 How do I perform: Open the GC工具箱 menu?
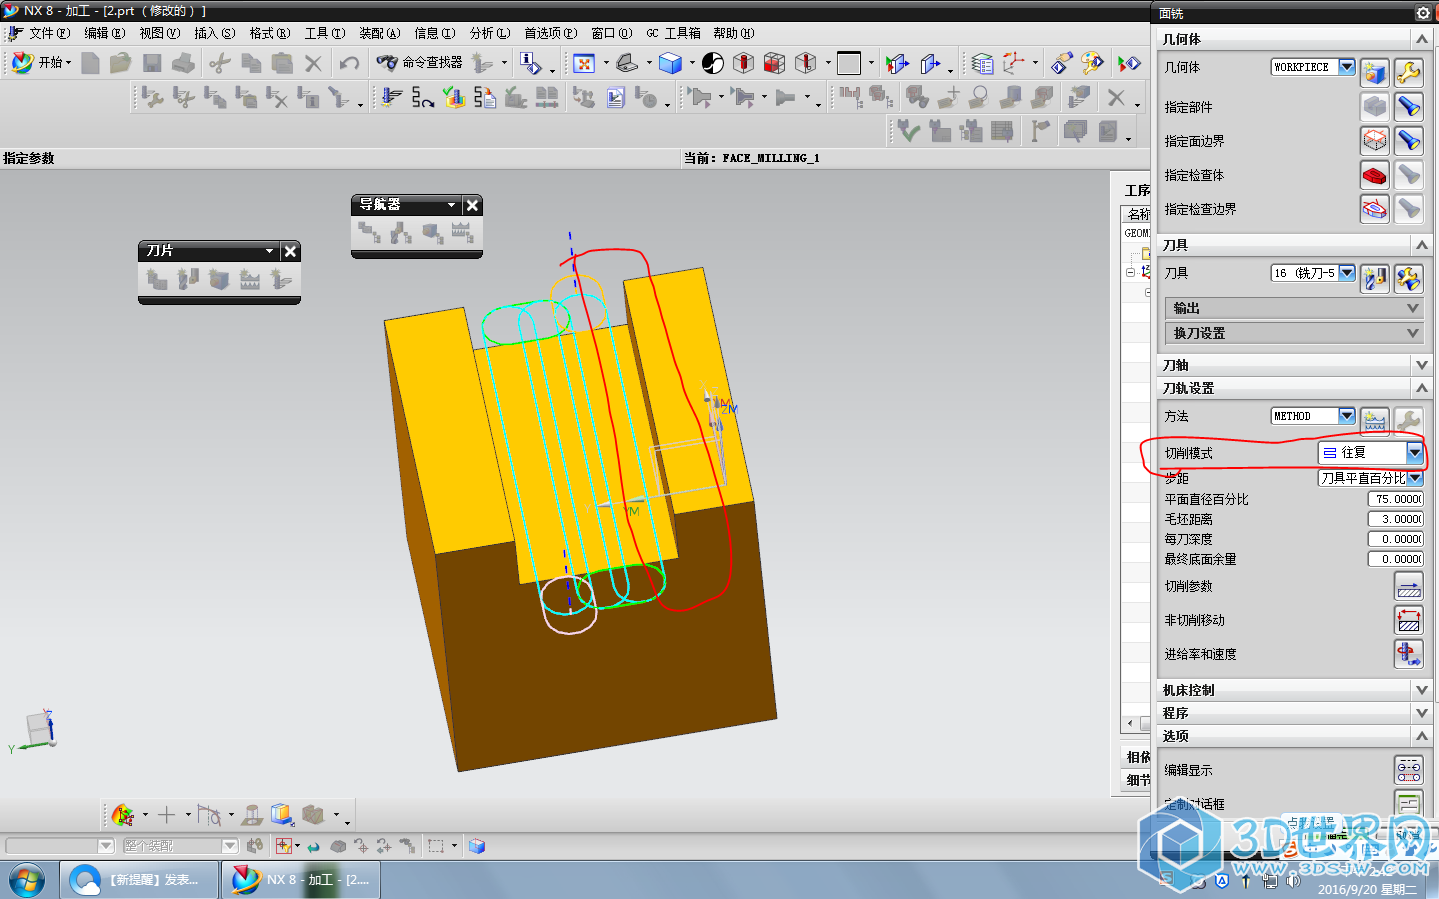(x=673, y=33)
